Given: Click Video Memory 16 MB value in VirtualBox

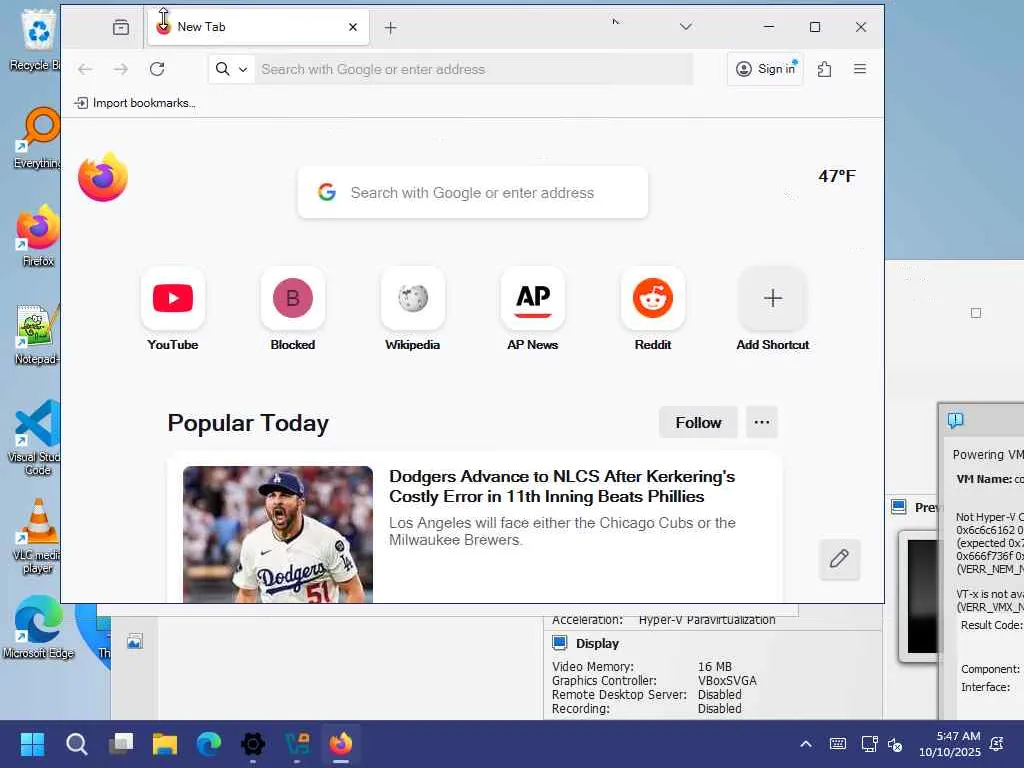Looking at the screenshot, I should 714,666.
